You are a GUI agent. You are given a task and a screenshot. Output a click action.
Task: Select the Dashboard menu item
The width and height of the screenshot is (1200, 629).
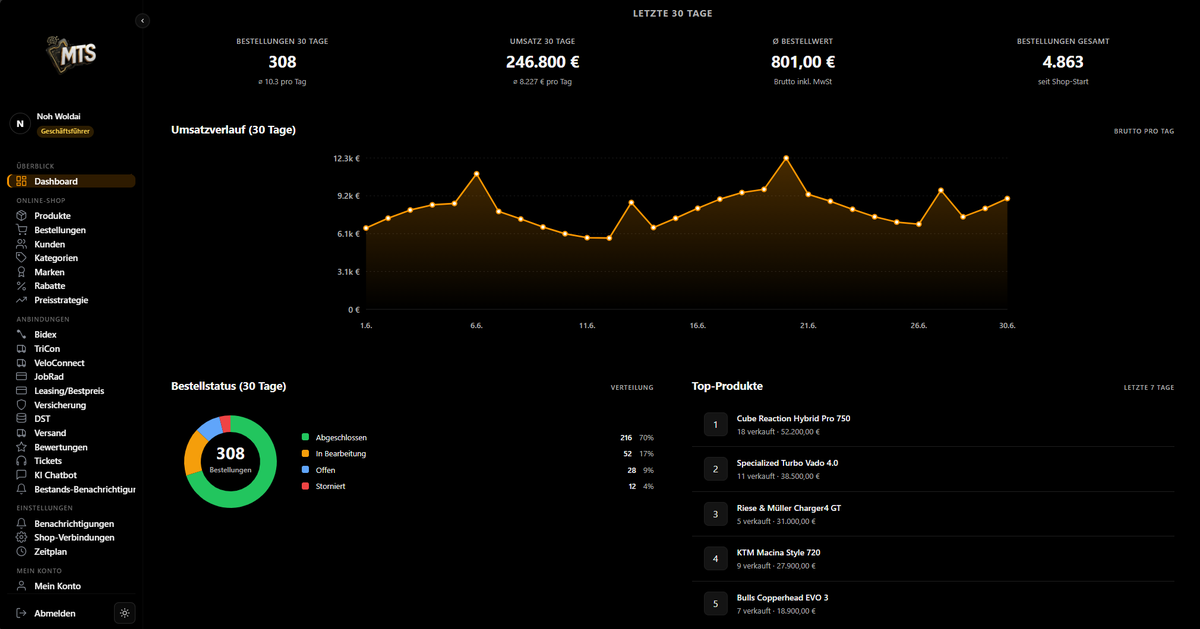click(71, 181)
